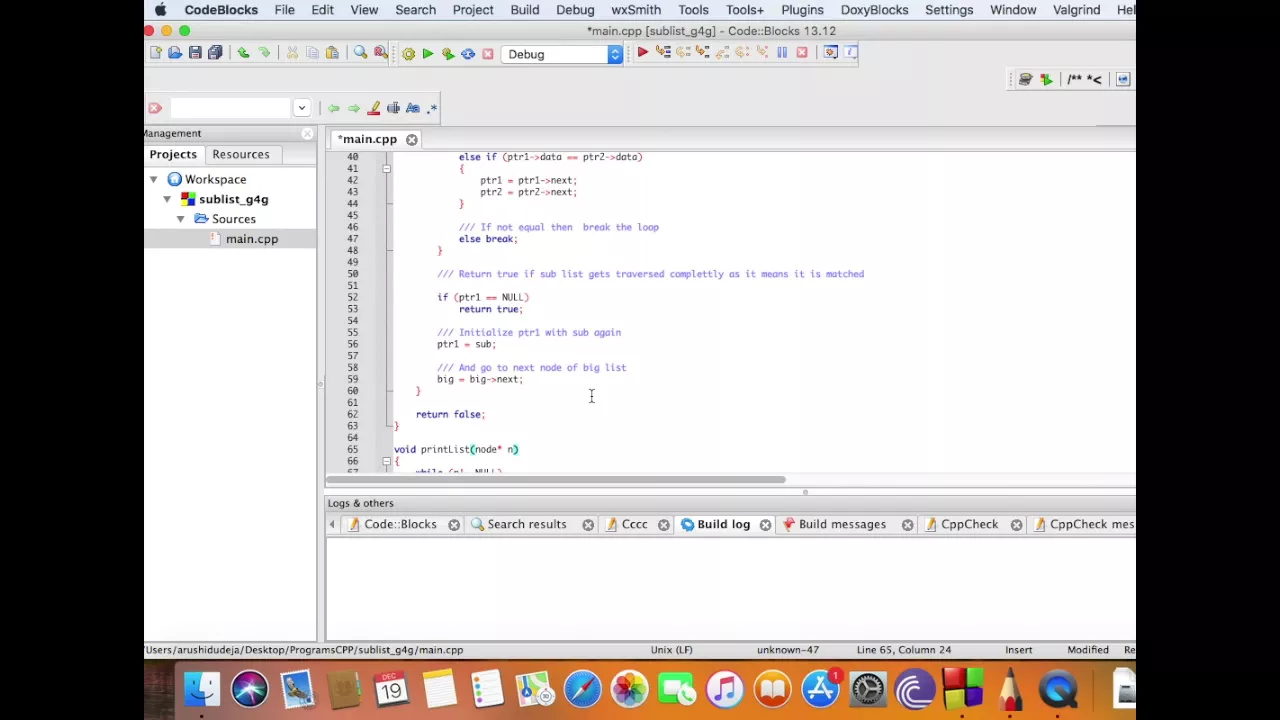Click the Build and run icon

pyautogui.click(x=447, y=54)
